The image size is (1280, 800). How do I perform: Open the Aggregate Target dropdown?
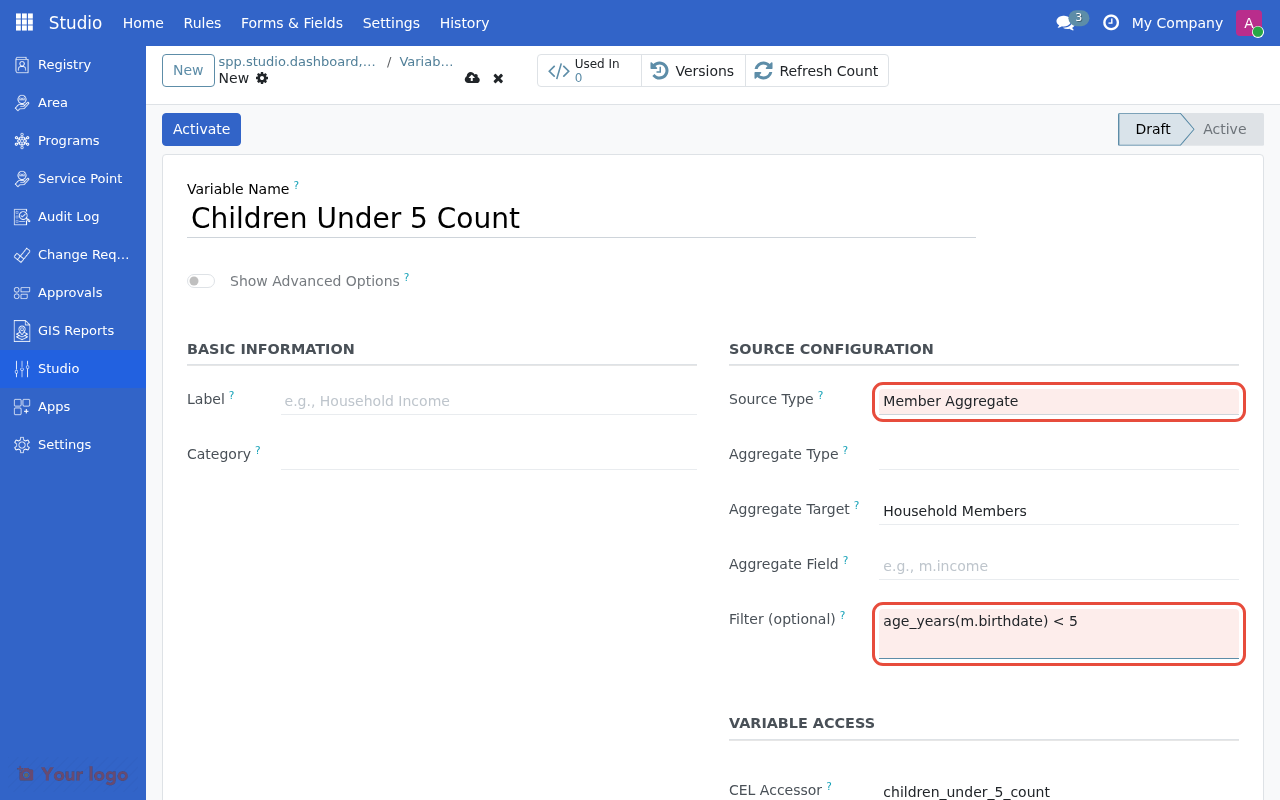(1058, 511)
